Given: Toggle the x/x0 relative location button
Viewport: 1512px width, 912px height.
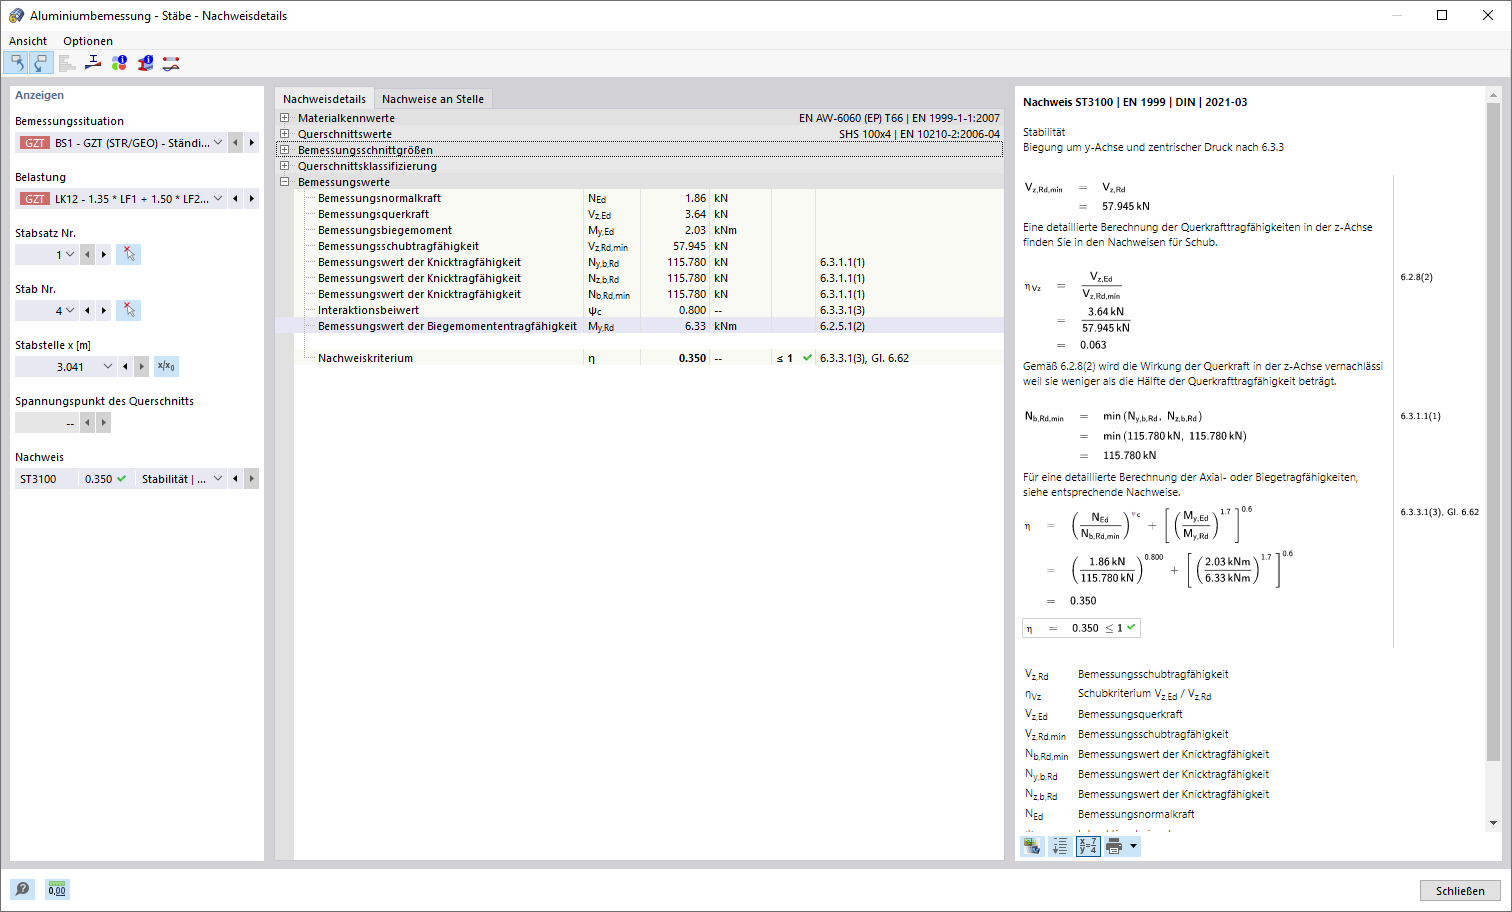Looking at the screenshot, I should coord(166,367).
